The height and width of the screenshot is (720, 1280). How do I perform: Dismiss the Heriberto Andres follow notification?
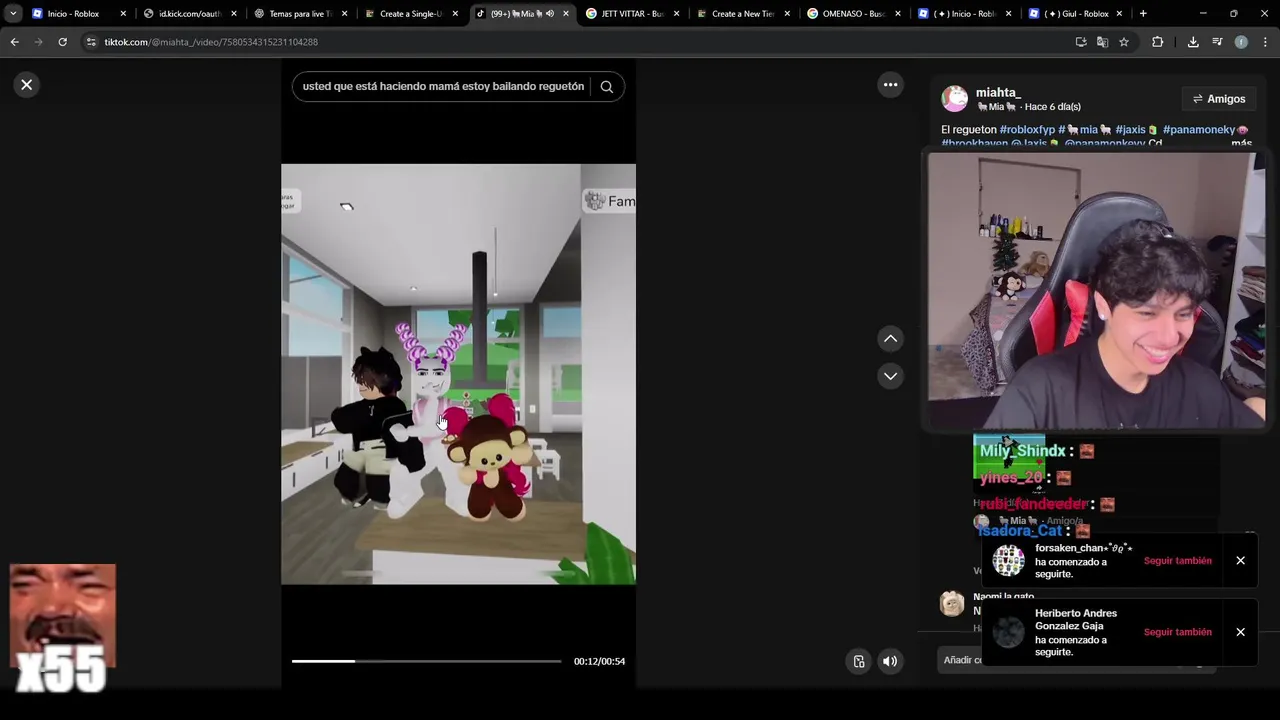1240,632
